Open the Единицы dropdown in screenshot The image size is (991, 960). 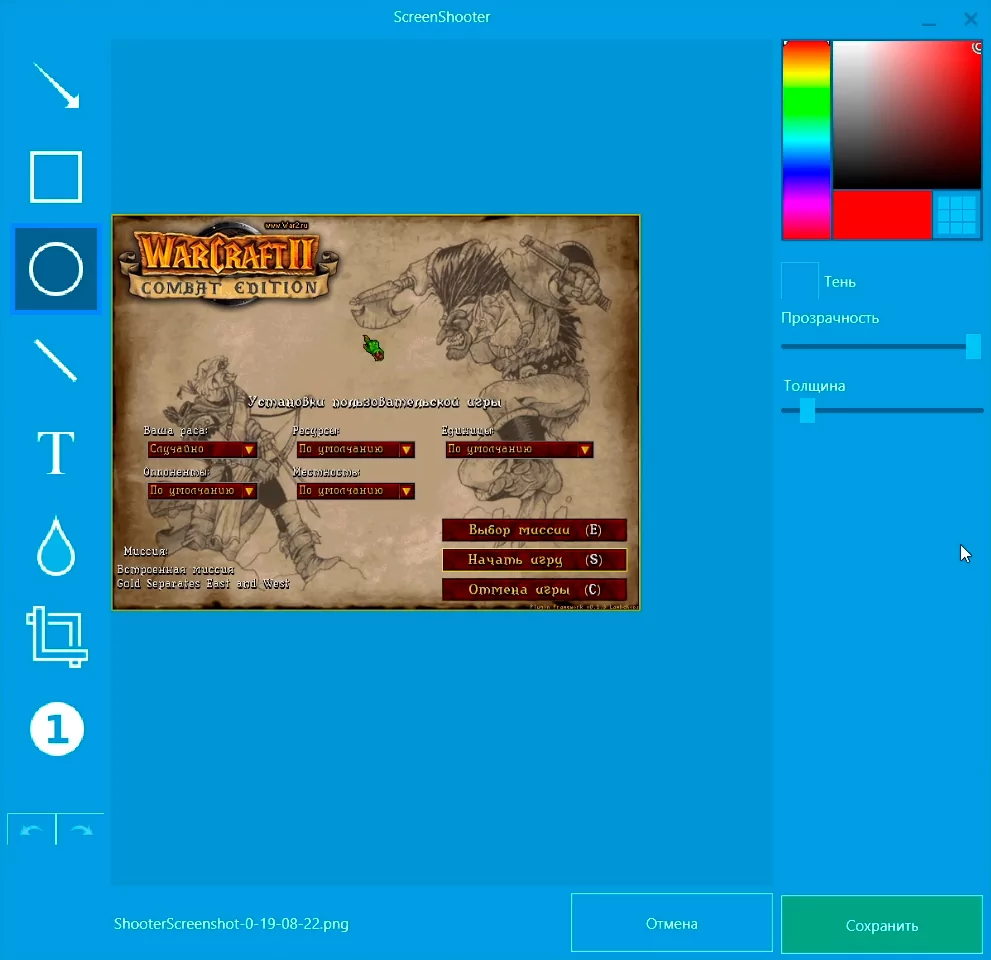pos(519,449)
